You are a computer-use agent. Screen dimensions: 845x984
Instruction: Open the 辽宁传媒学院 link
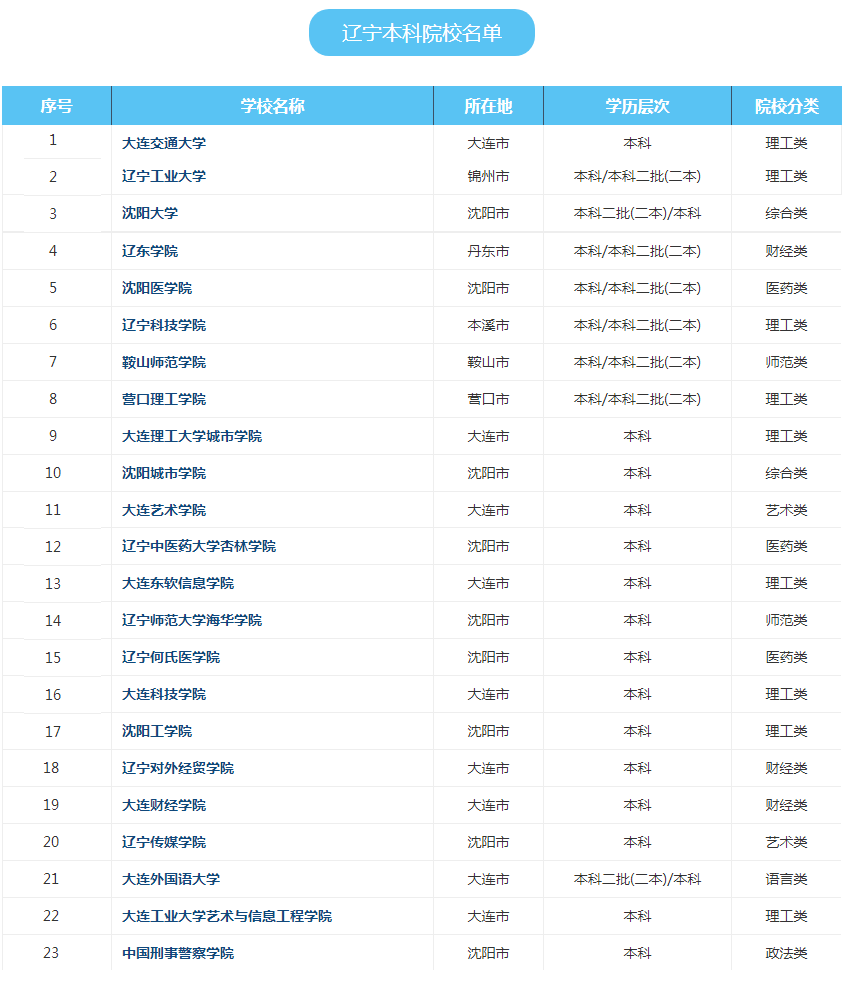pos(164,842)
